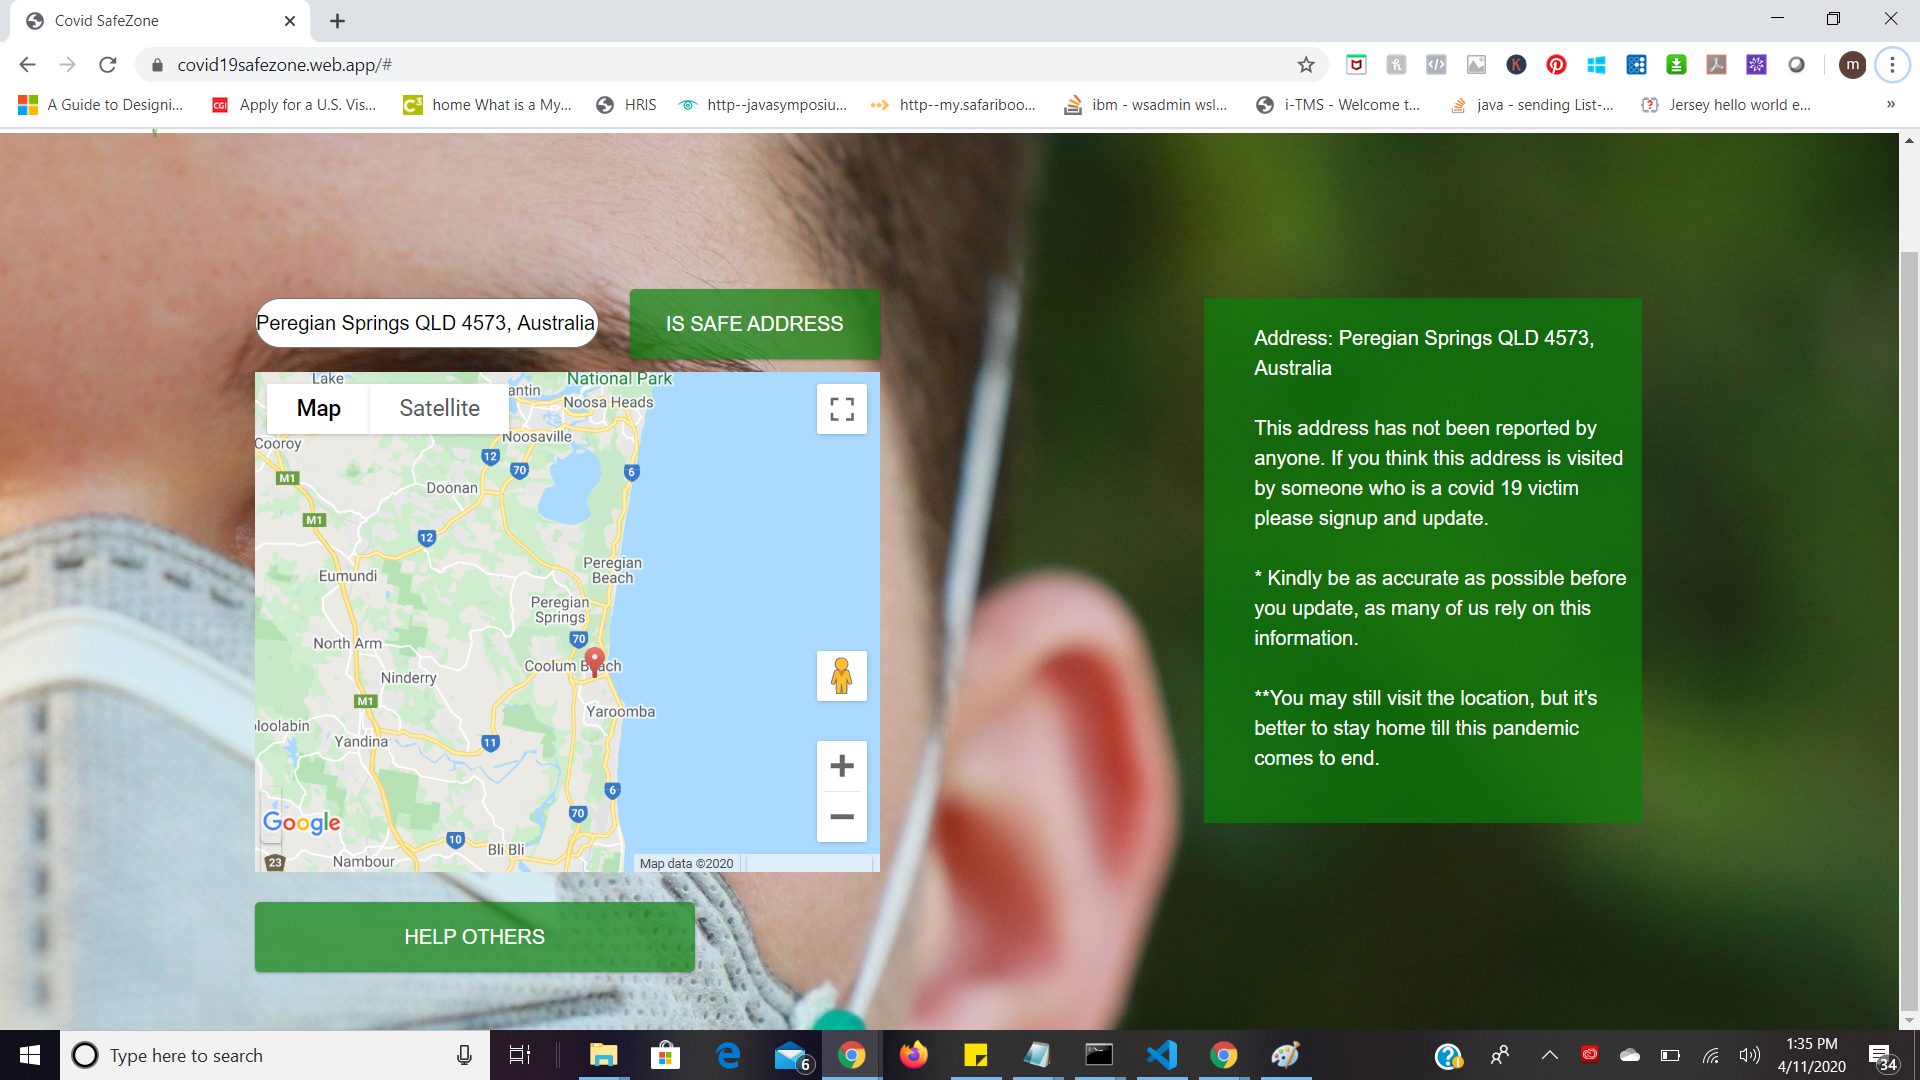The width and height of the screenshot is (1920, 1080).
Task: Open the green download extension
Action: coord(1676,65)
